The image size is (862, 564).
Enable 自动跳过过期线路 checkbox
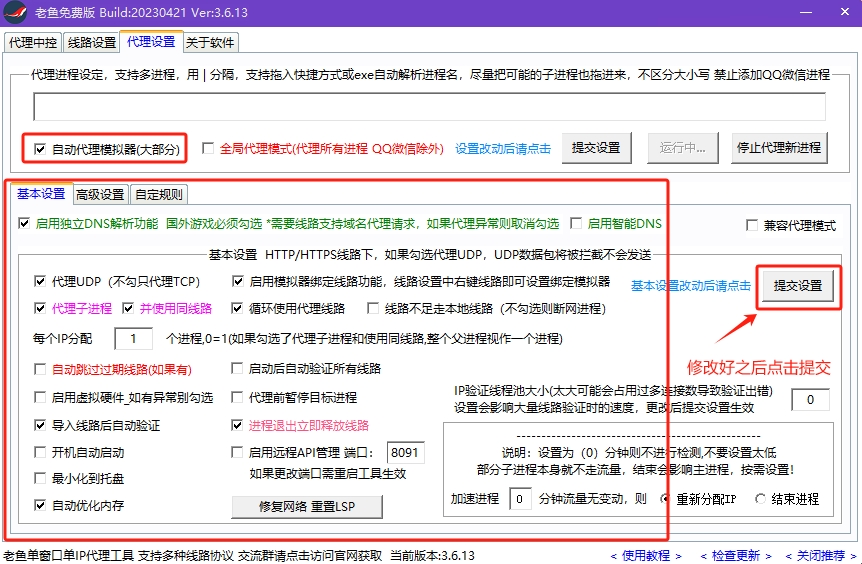[x=40, y=369]
